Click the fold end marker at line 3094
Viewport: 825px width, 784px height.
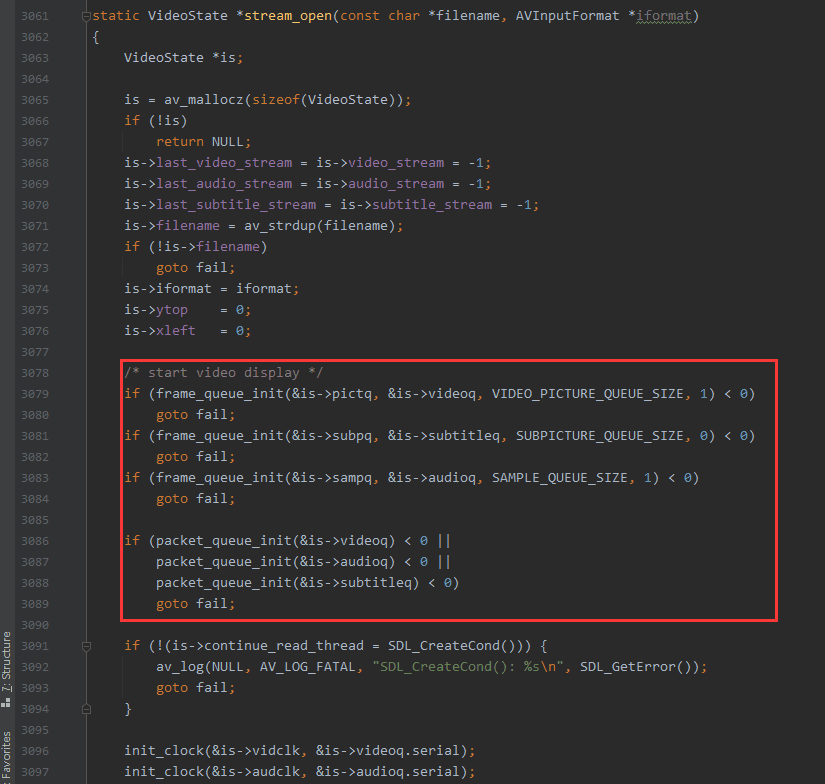(x=87, y=709)
